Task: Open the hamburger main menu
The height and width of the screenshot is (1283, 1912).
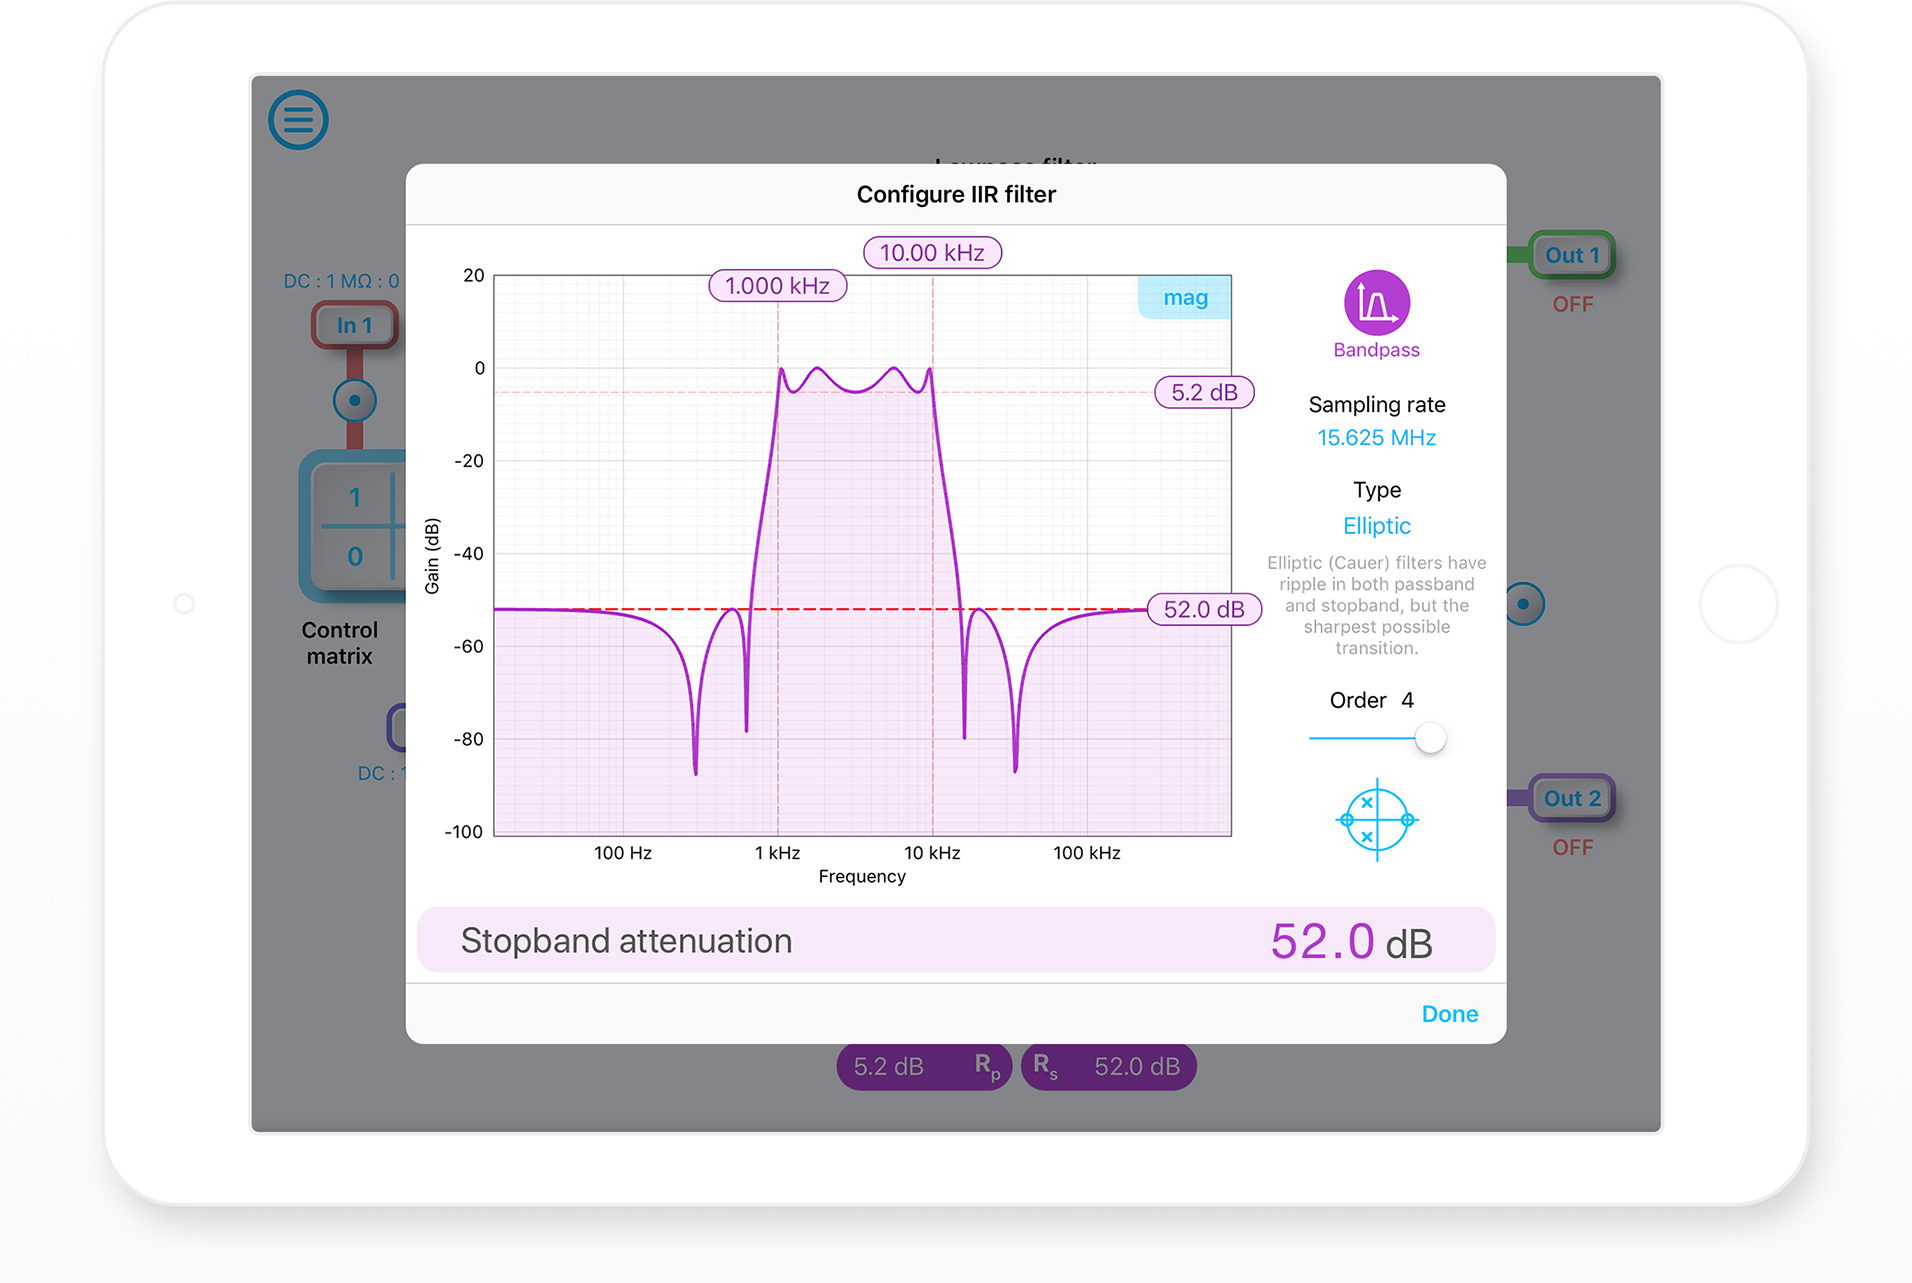Action: tap(298, 120)
